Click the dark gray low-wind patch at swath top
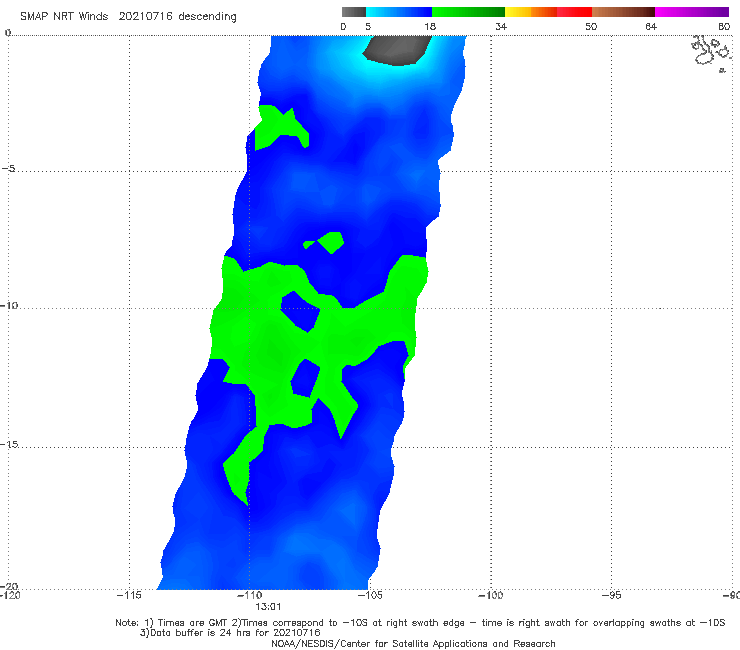The height and width of the screenshot is (650, 740). coord(397,50)
